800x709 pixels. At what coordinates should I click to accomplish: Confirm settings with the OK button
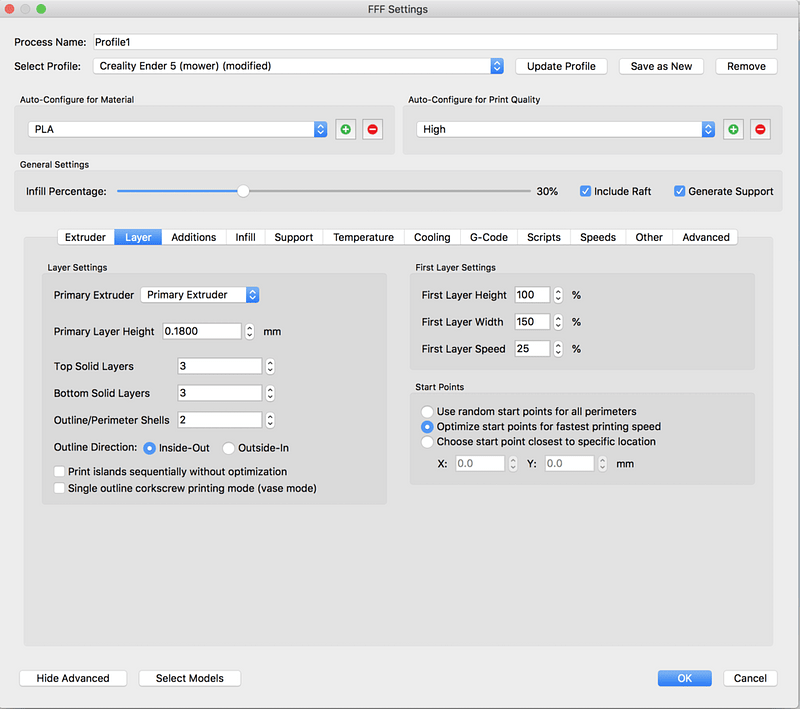point(684,678)
